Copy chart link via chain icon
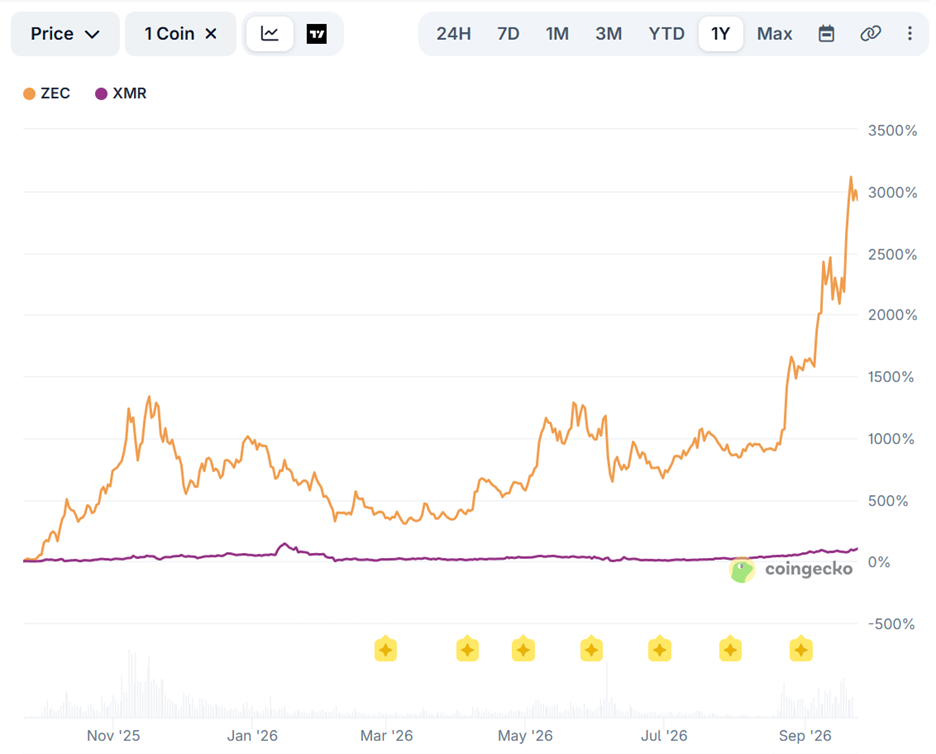936x754 pixels. click(870, 33)
